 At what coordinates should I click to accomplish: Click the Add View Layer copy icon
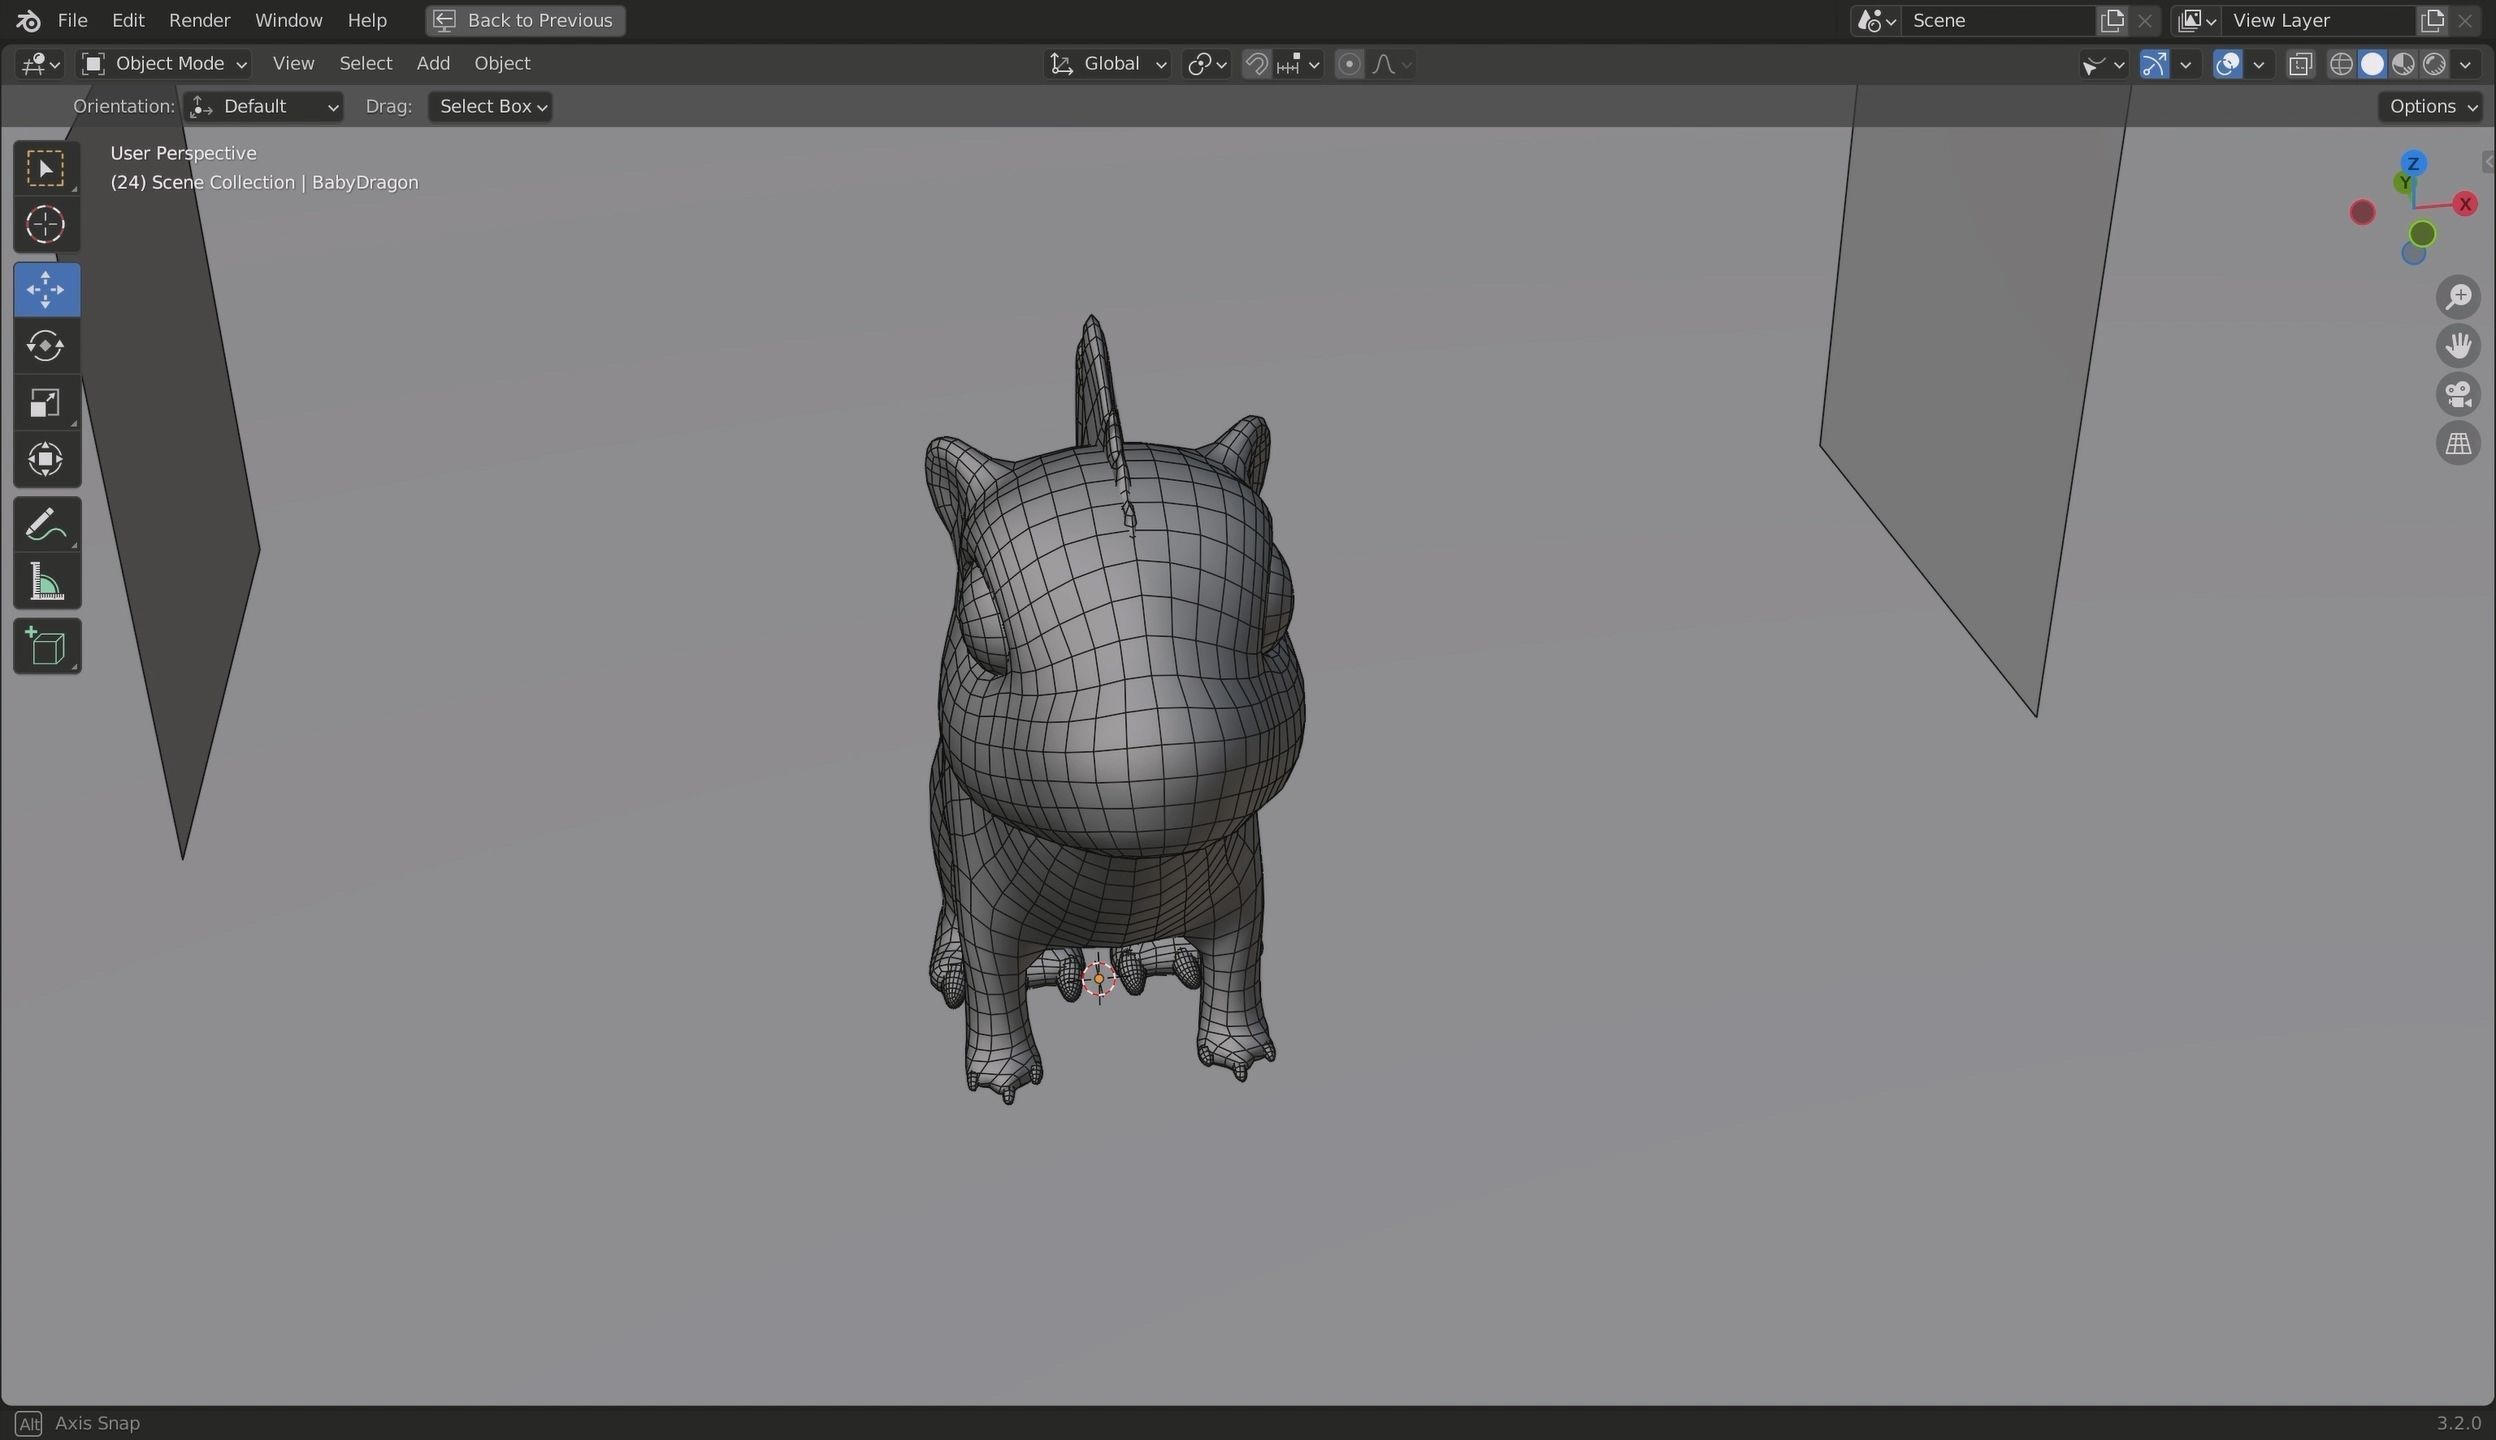point(2431,20)
